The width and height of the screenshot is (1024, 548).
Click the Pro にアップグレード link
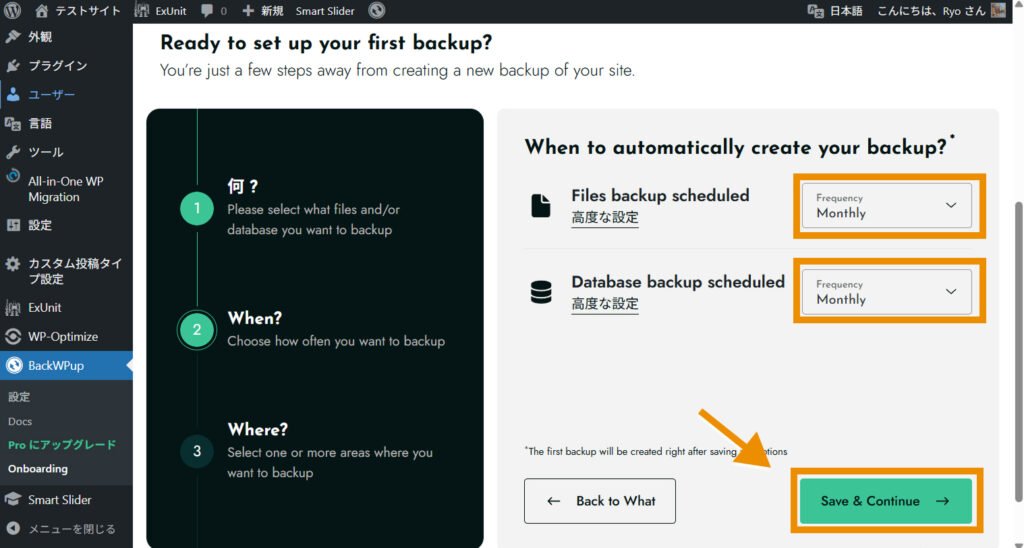(62, 445)
